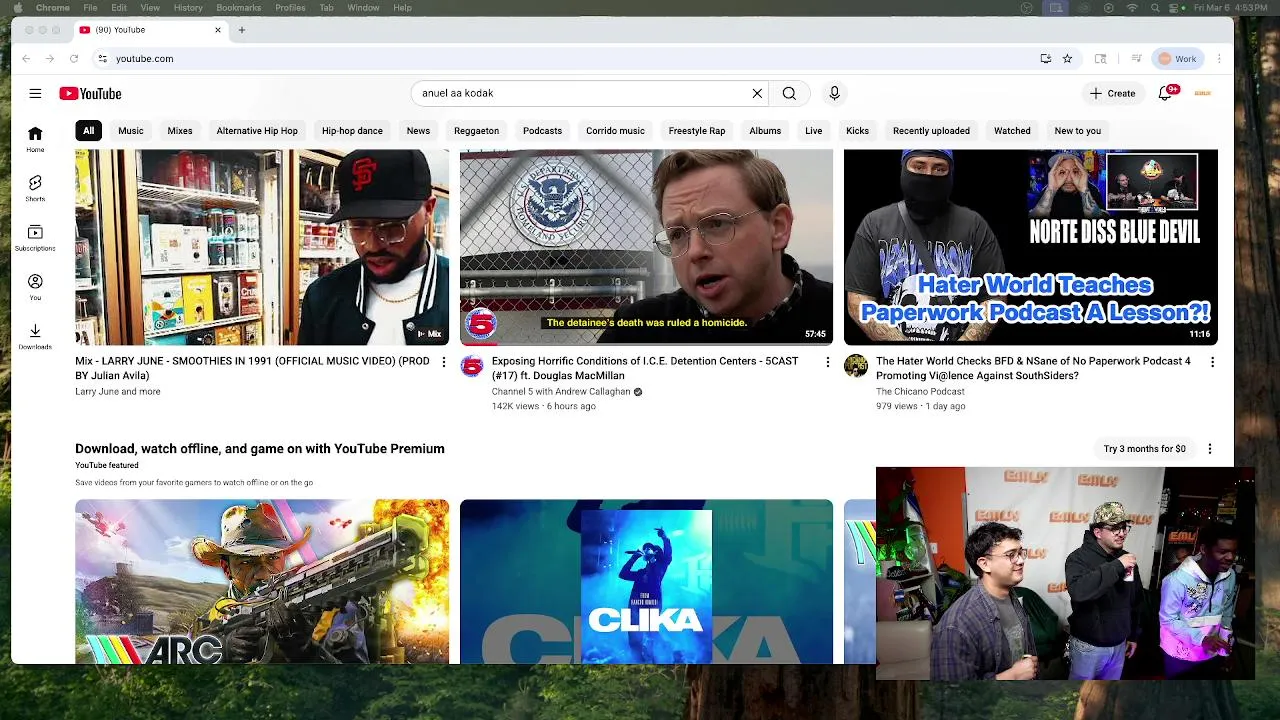Open notifications bell

1165,93
